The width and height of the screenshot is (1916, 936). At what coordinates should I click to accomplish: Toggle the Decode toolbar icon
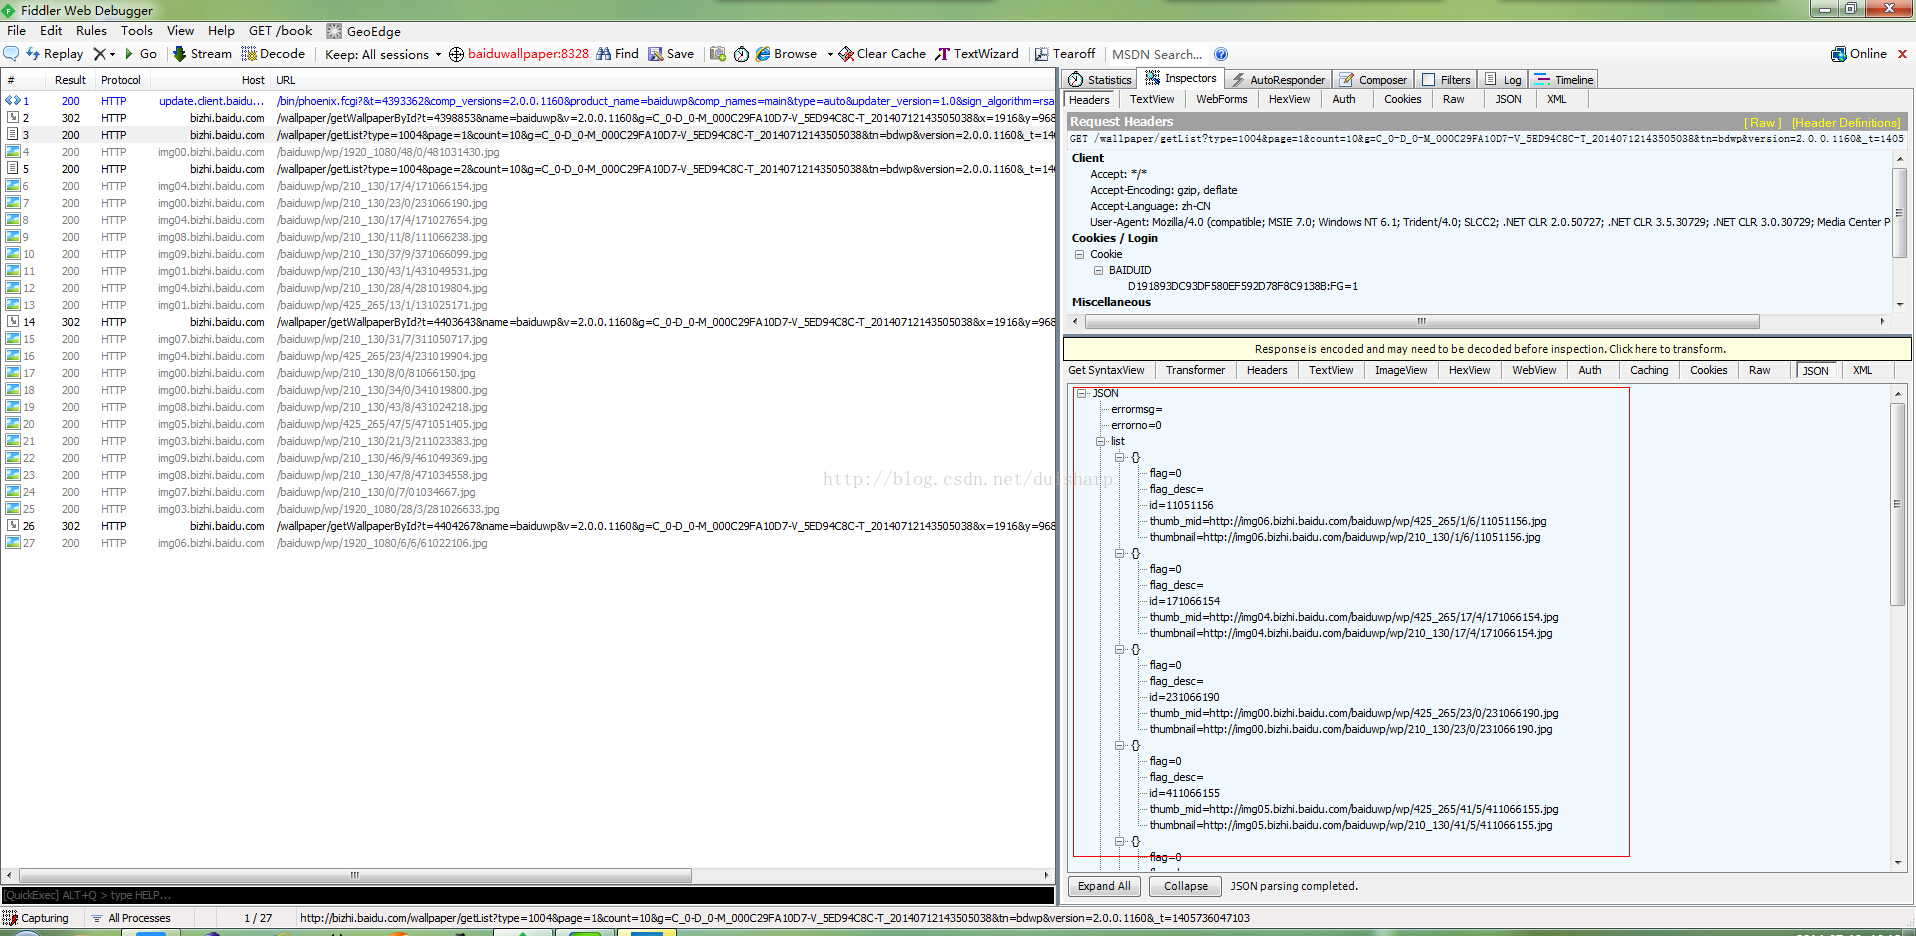[249, 54]
